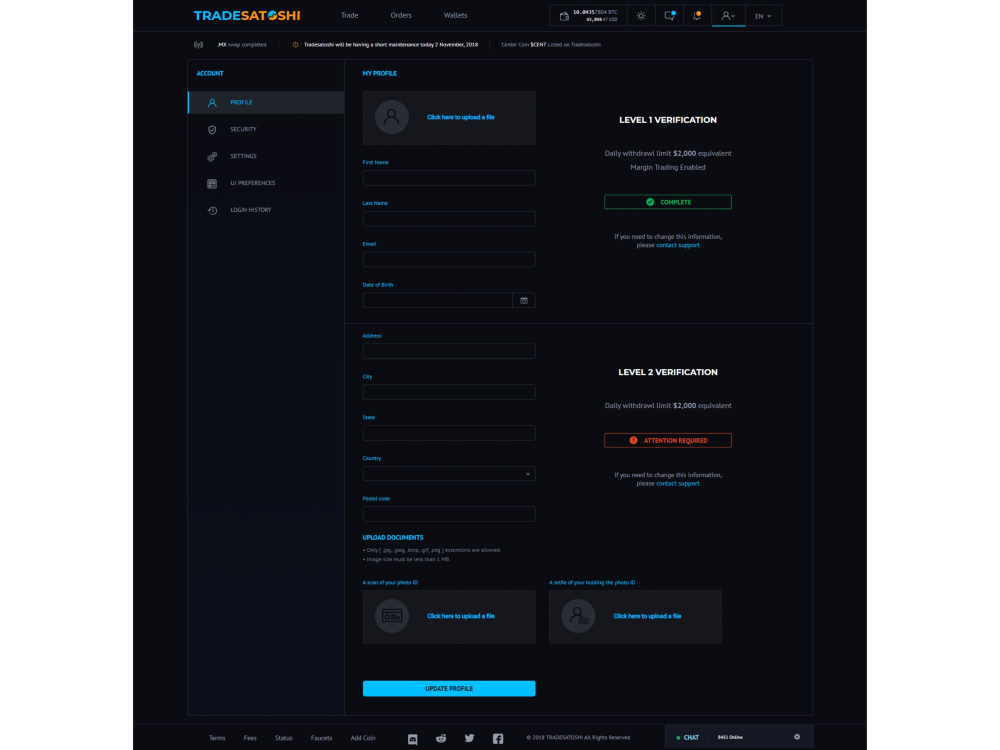This screenshot has width=1000, height=750.
Task: Focus the City field
Action: (449, 392)
